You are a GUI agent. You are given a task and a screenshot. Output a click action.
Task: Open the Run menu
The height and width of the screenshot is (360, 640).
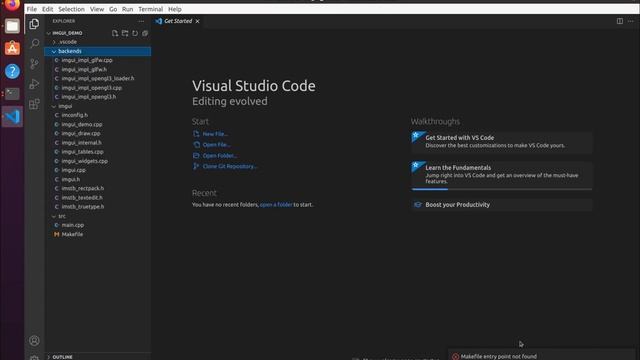pos(127,9)
